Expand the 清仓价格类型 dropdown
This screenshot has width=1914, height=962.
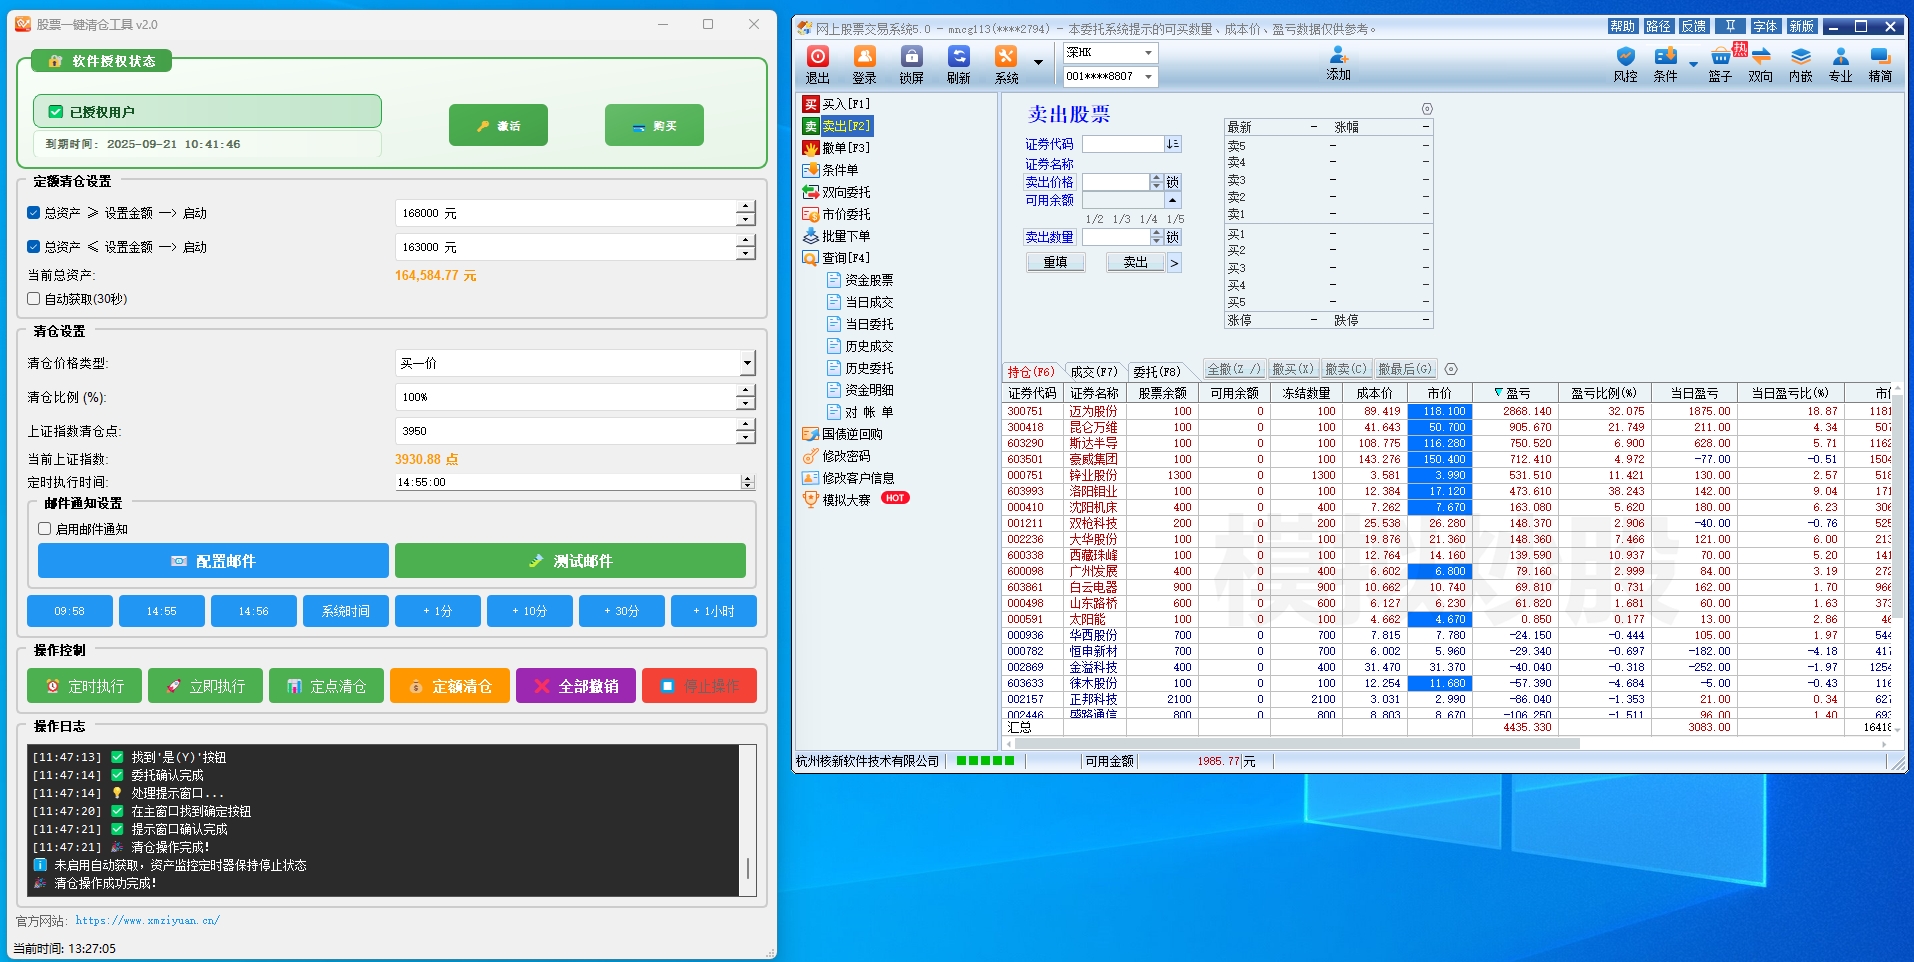[x=747, y=363]
